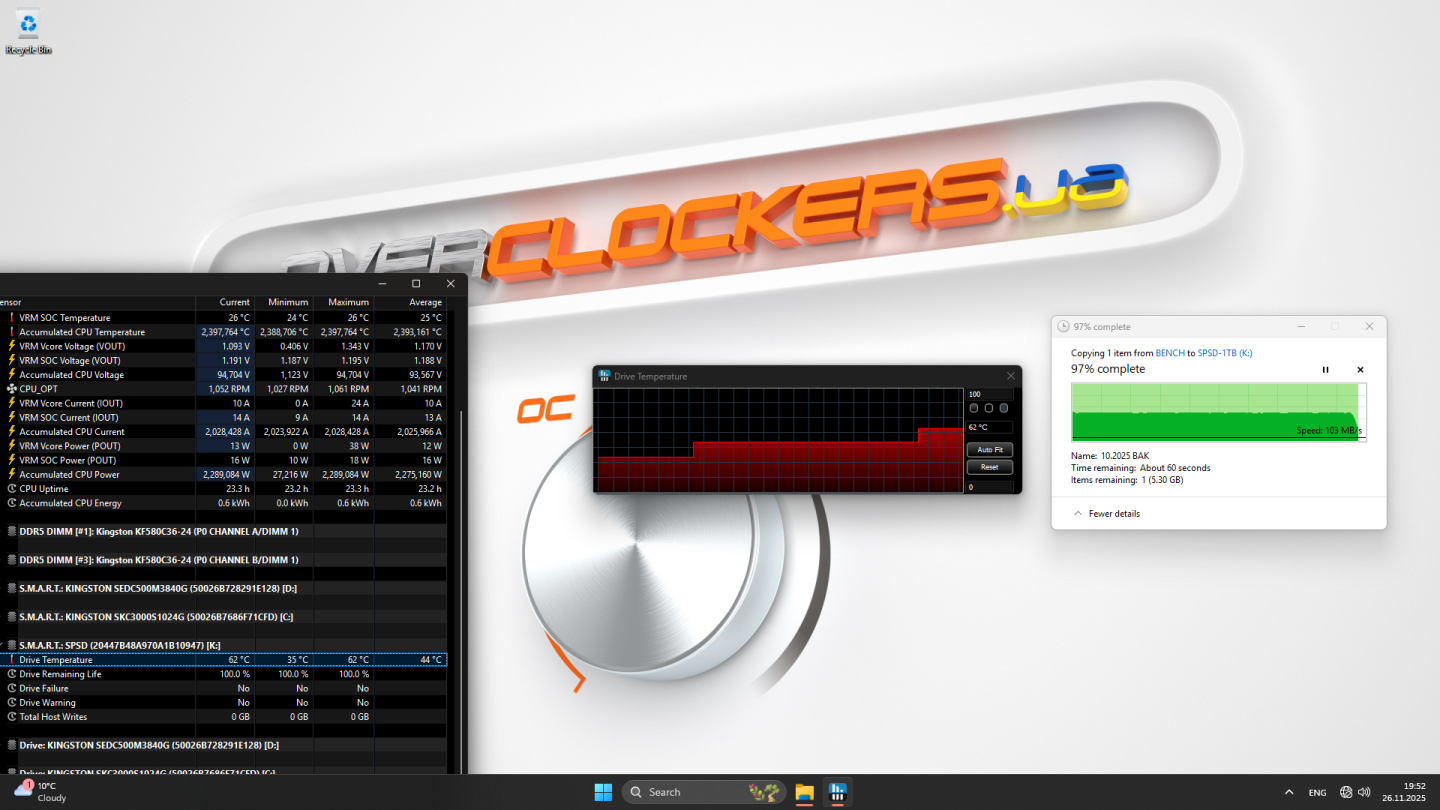Click the graph maximum field showing 100

tap(990, 394)
